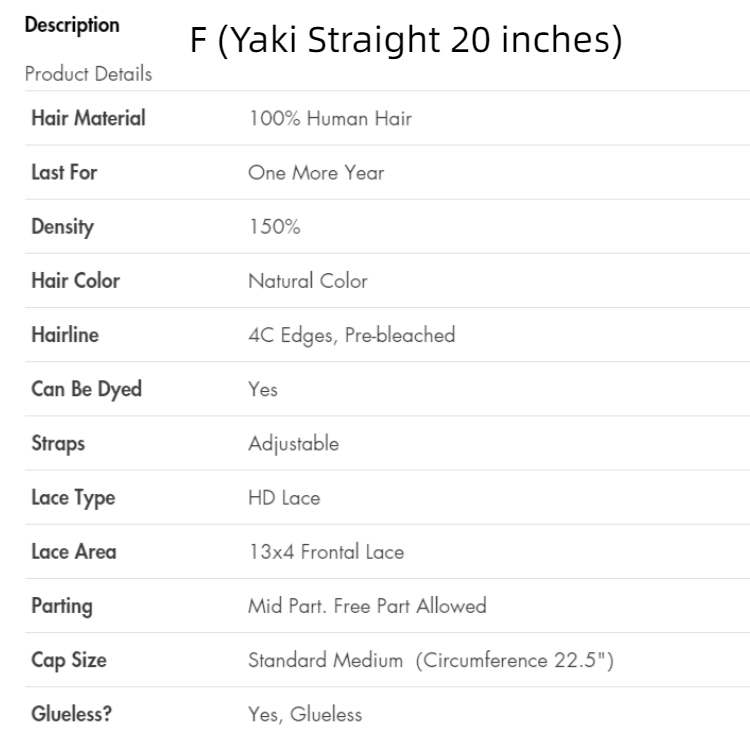Click the "HD Lace" value
Image resolution: width=750 pixels, height=750 pixels.
point(283,497)
